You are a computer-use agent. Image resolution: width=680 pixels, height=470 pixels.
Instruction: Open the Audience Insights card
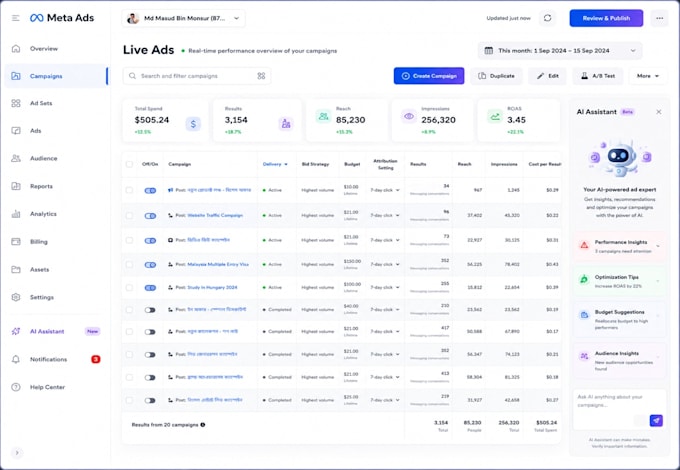click(x=620, y=361)
